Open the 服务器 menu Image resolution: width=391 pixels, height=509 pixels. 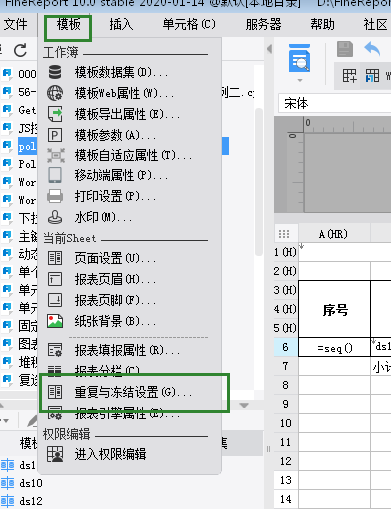coord(263,24)
